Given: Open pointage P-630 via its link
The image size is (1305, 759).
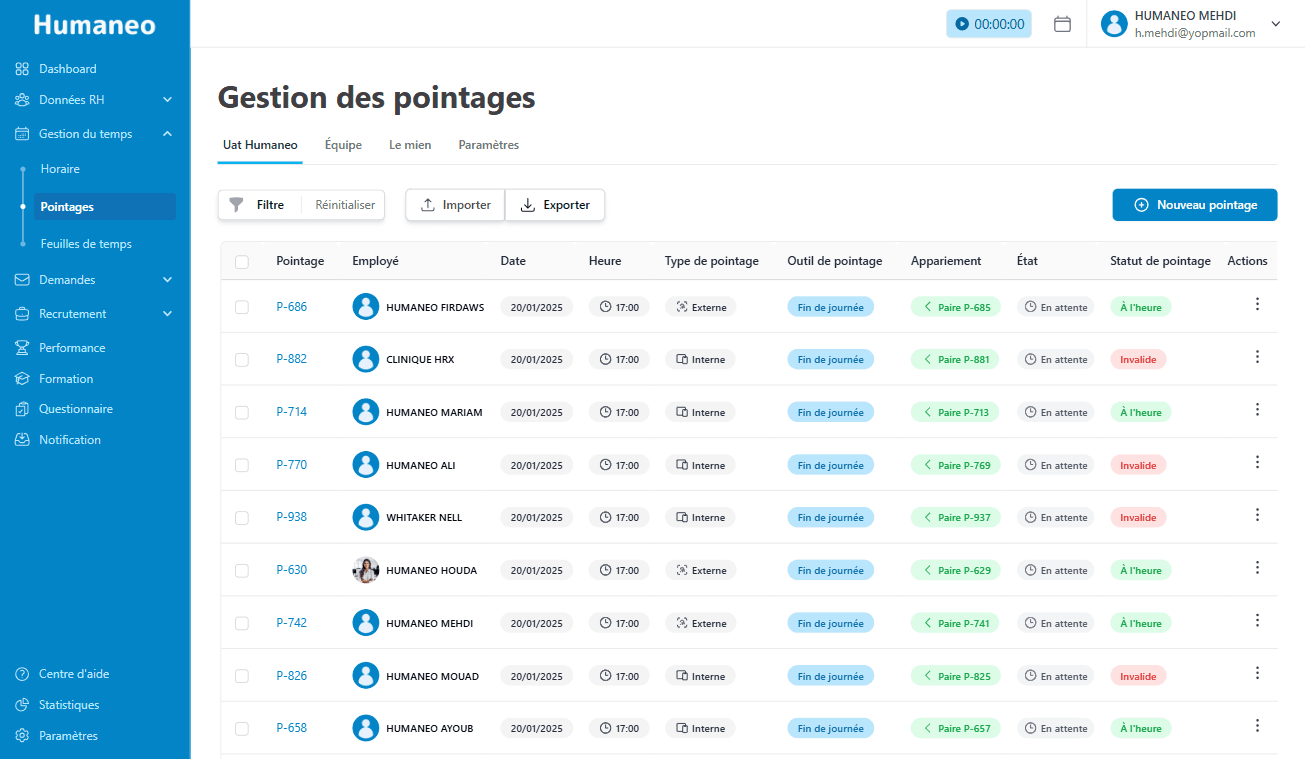Looking at the screenshot, I should (291, 569).
